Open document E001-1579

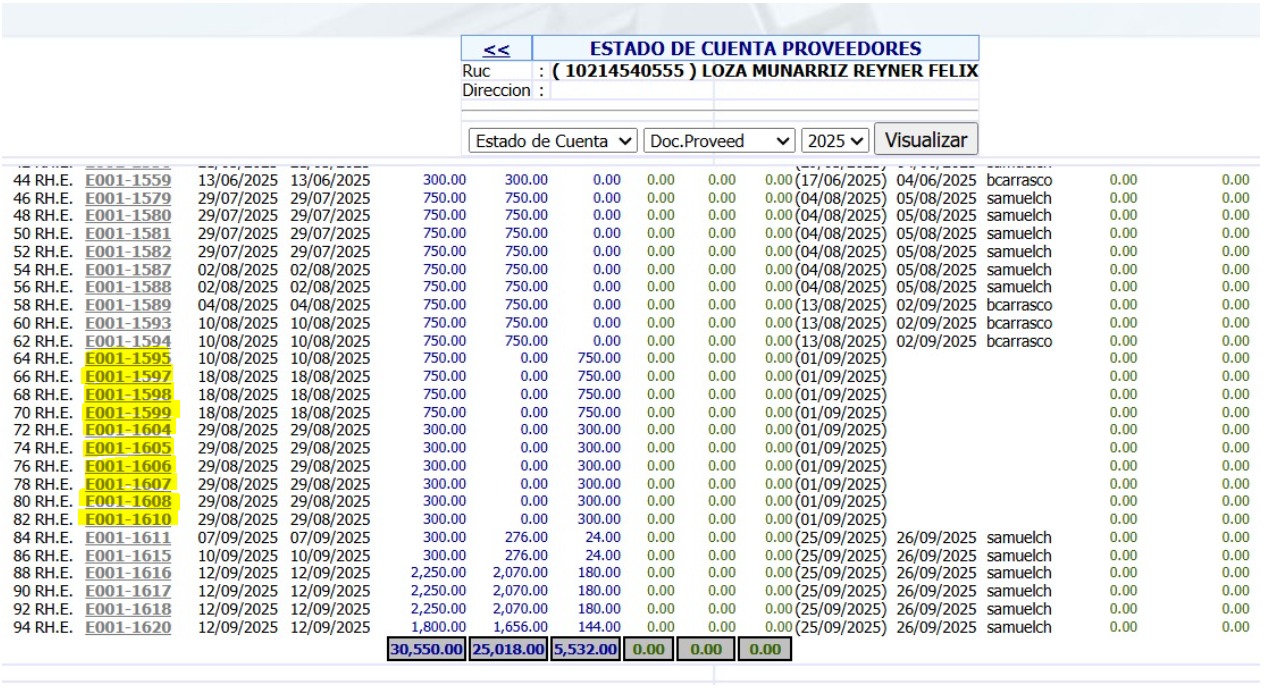tap(128, 198)
